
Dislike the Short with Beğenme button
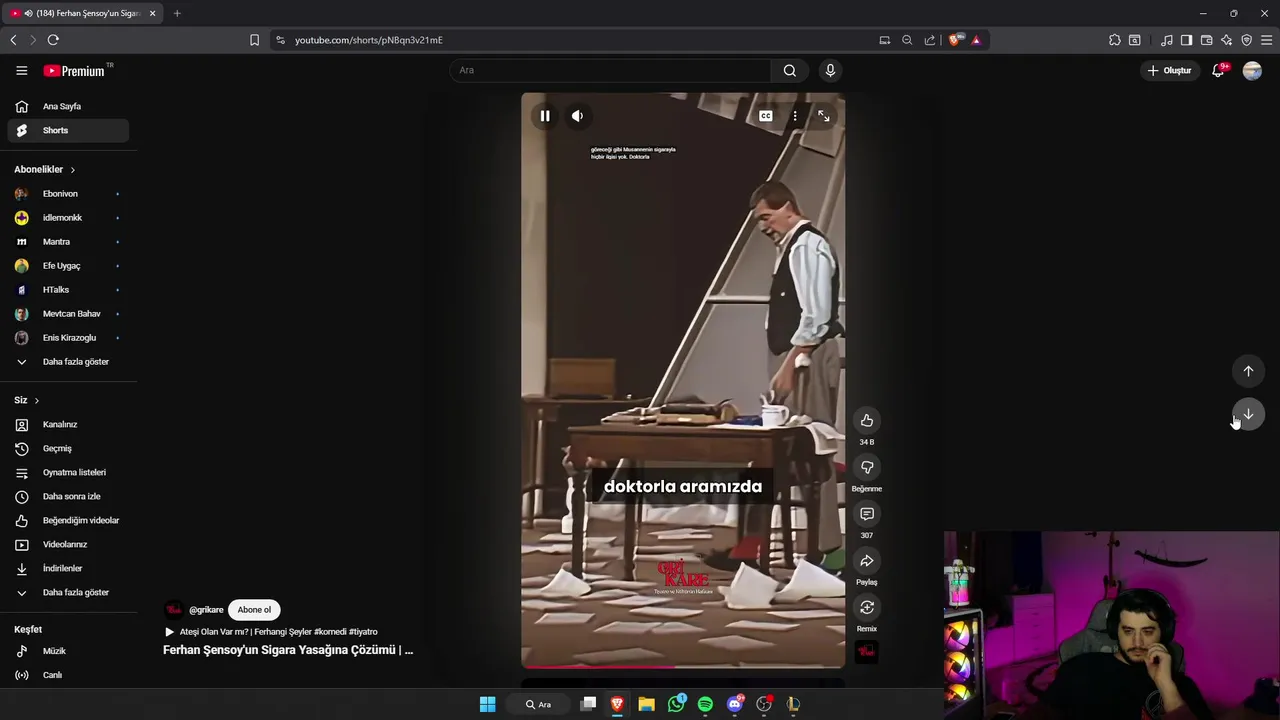click(867, 467)
